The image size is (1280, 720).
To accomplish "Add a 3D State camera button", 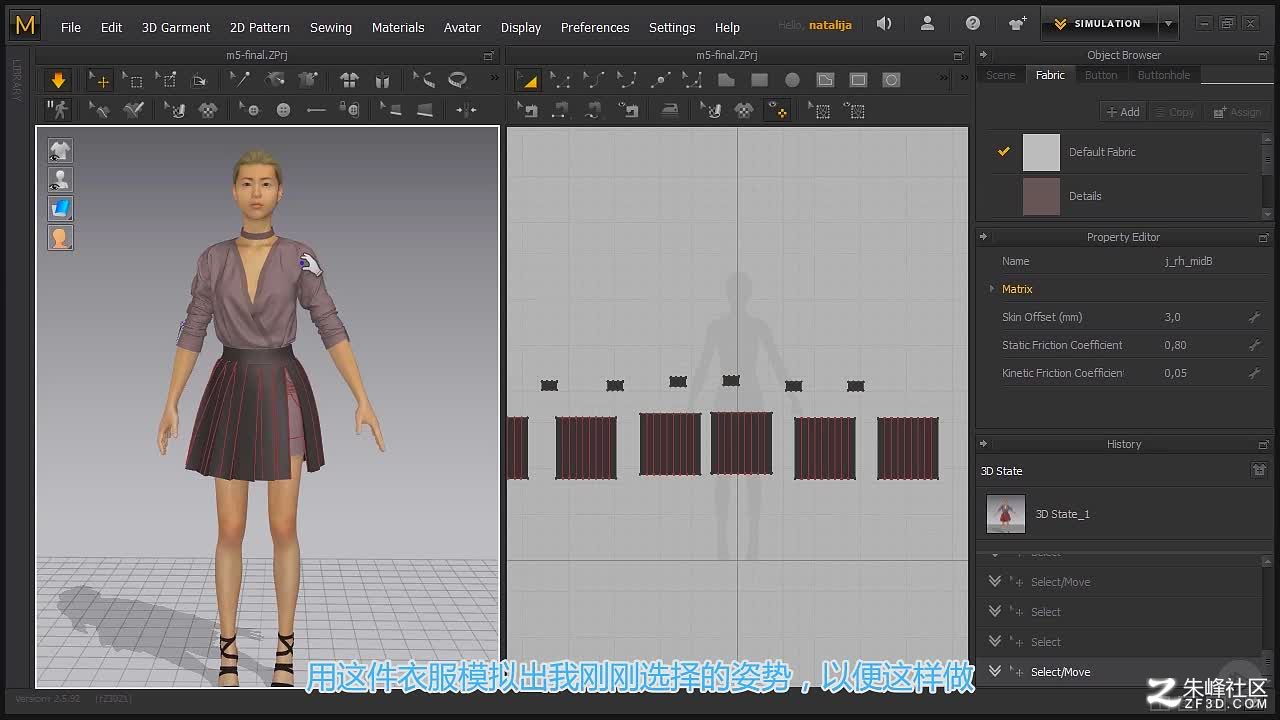I will tap(1259, 470).
